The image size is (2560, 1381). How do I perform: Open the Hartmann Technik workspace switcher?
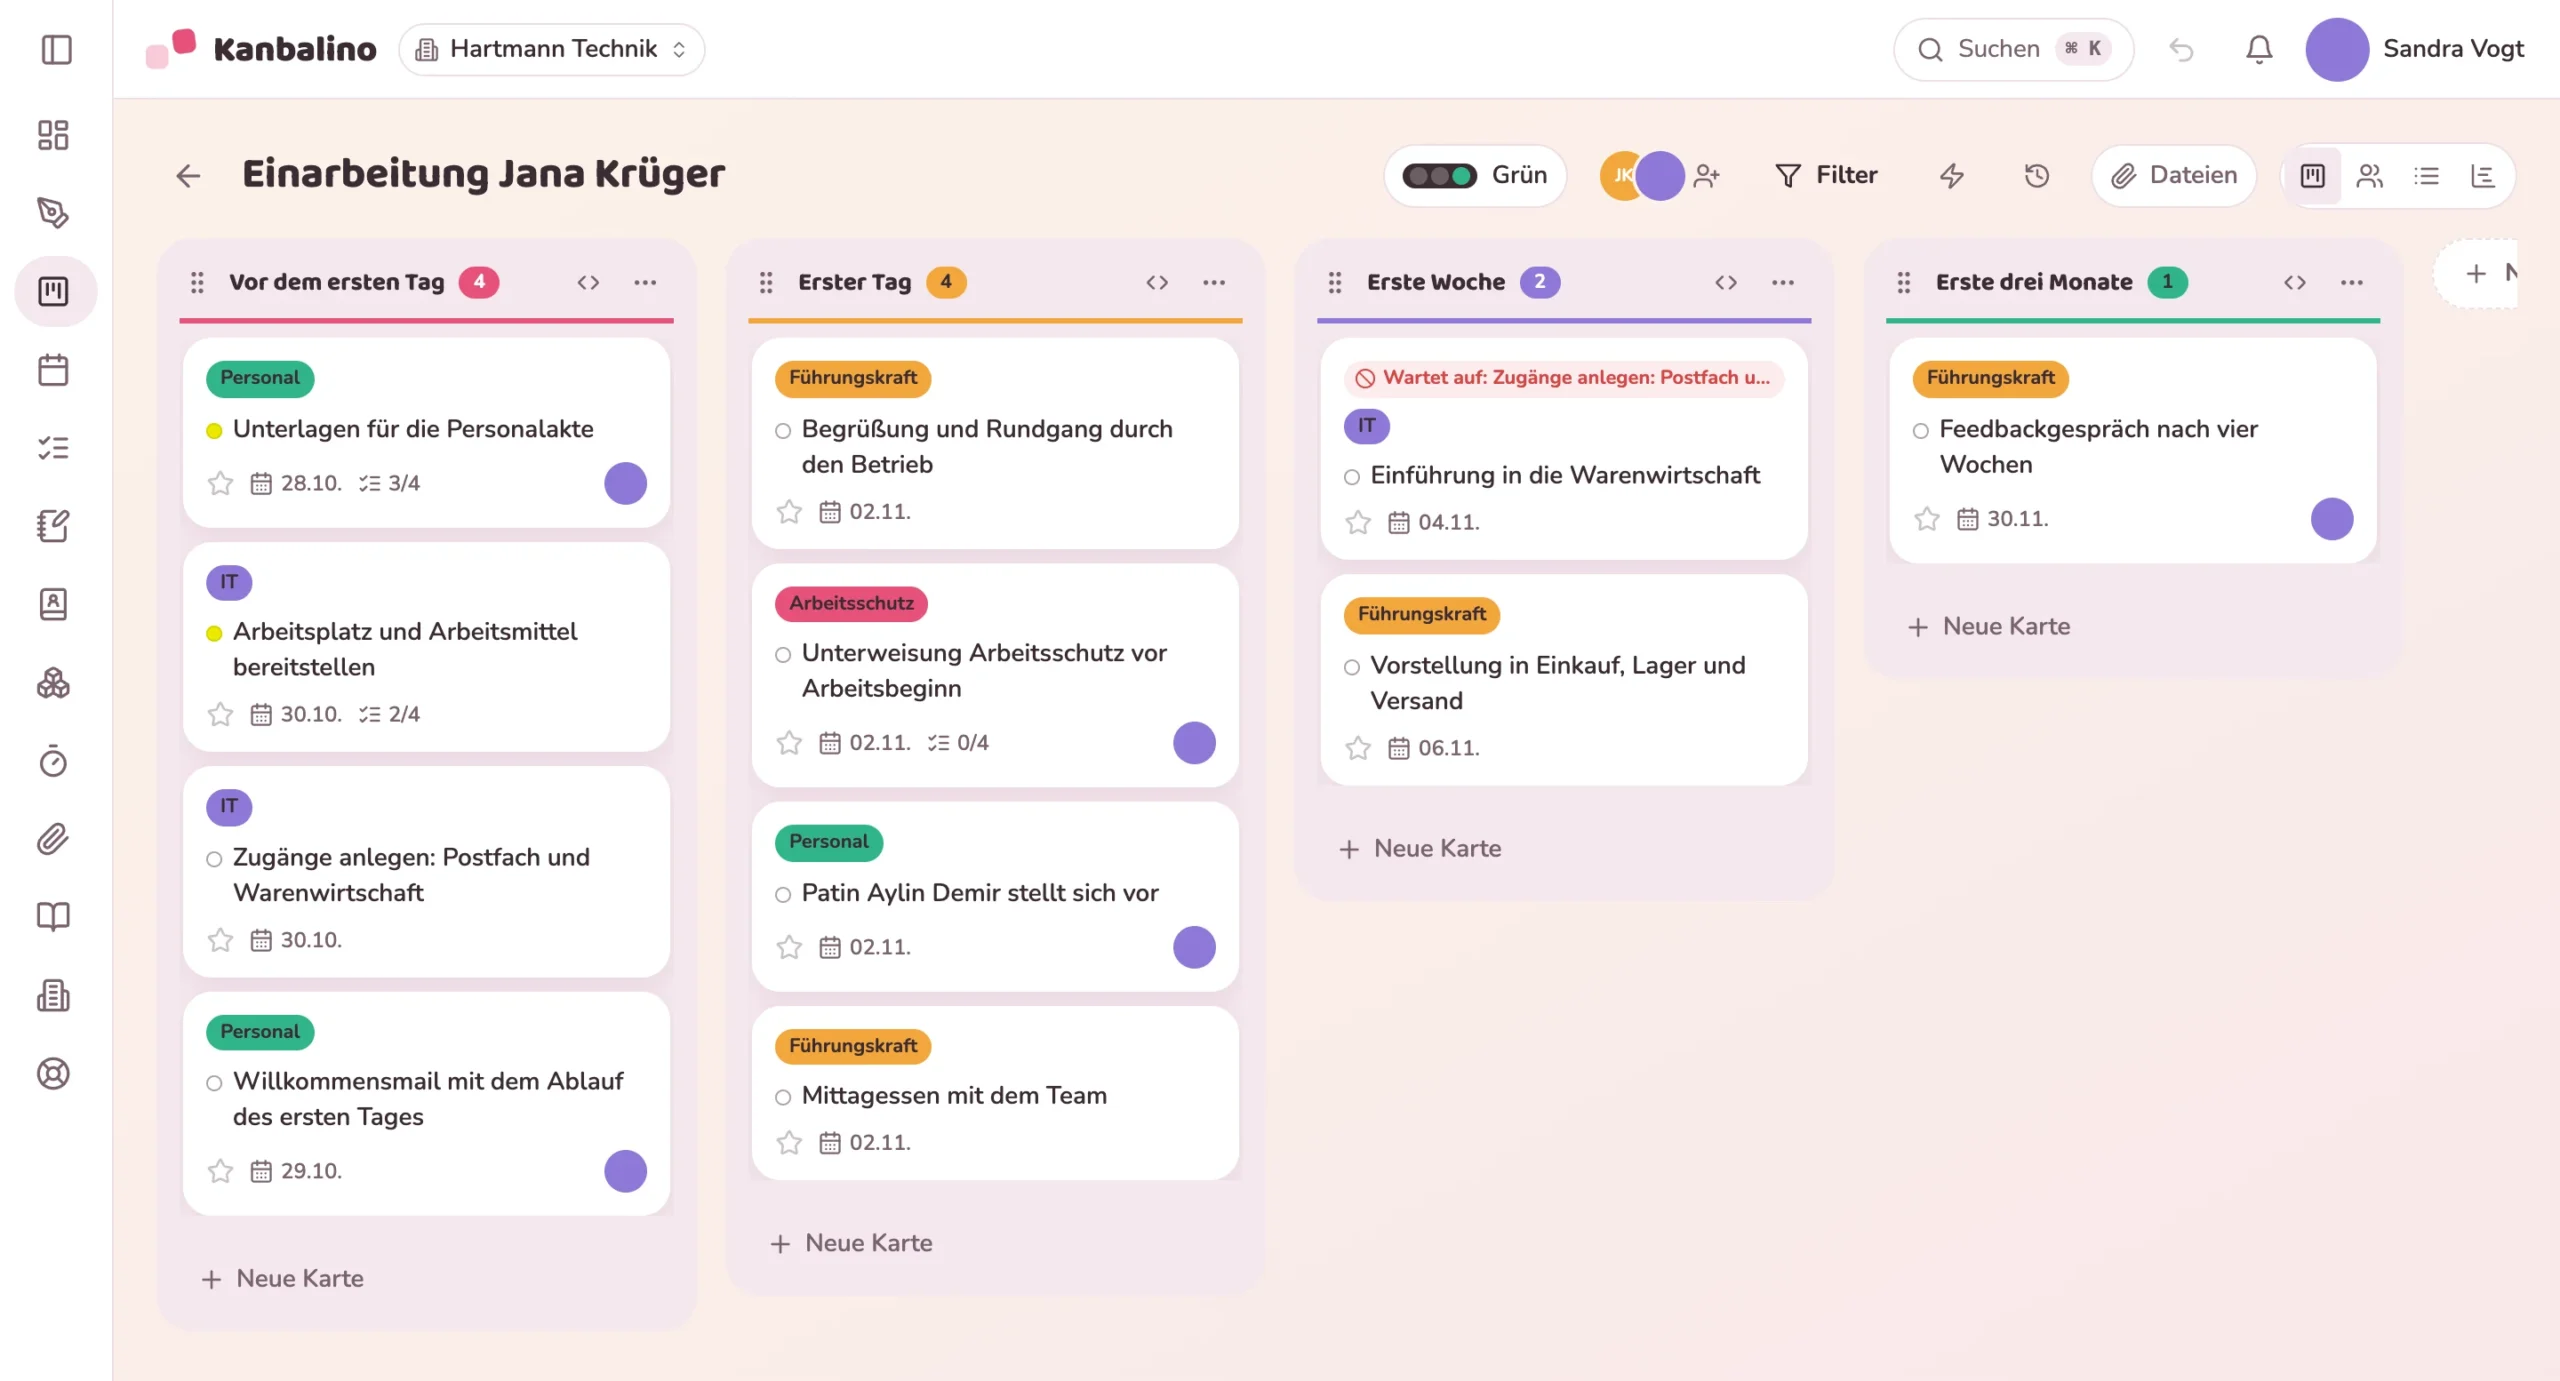(552, 49)
